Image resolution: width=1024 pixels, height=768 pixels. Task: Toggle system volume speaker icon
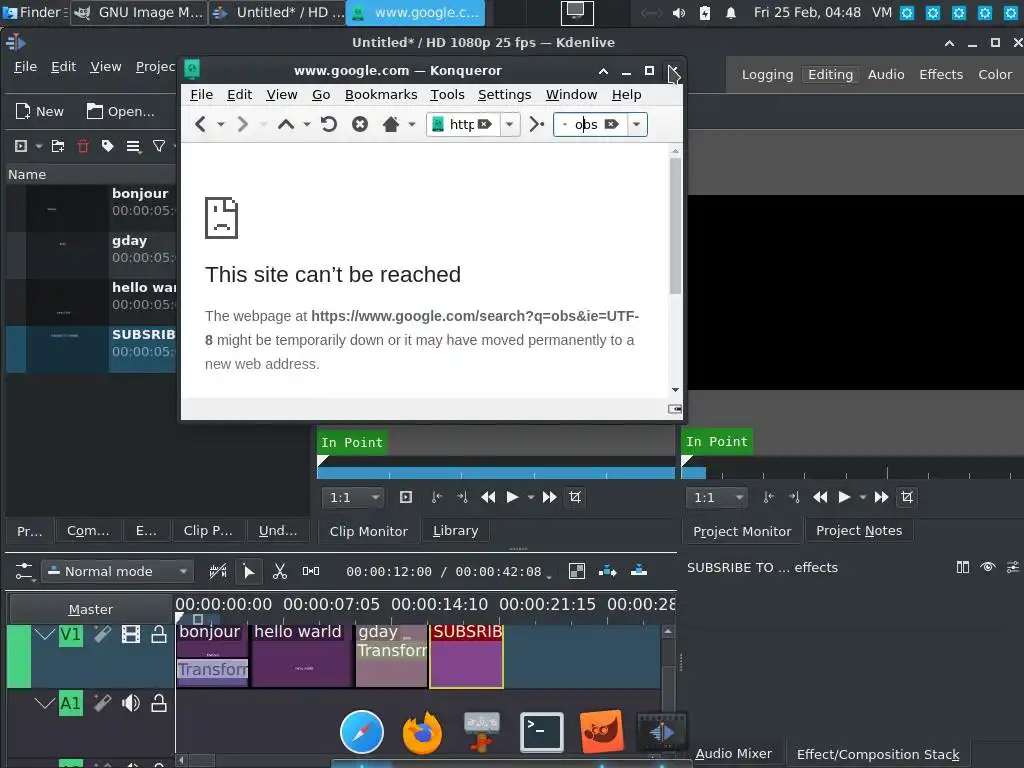[x=679, y=12]
